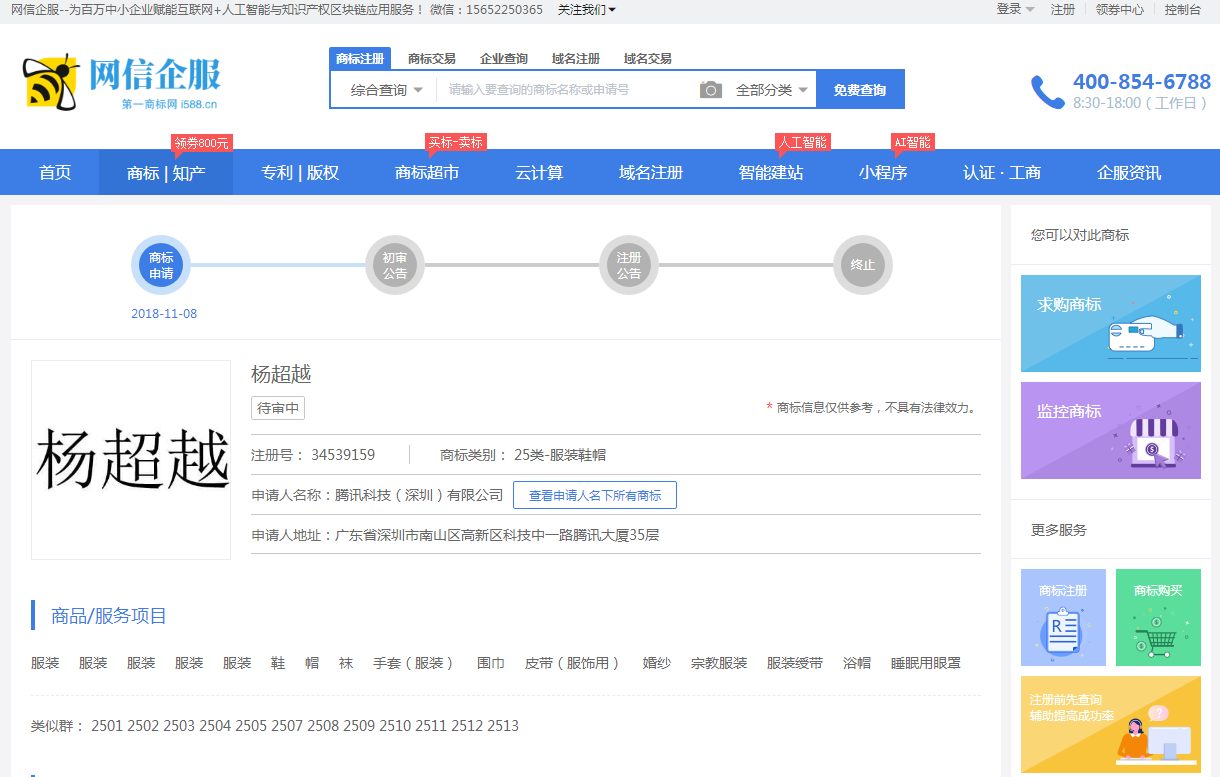Click the registration number 34539159
1220x777 pixels.
click(x=343, y=455)
